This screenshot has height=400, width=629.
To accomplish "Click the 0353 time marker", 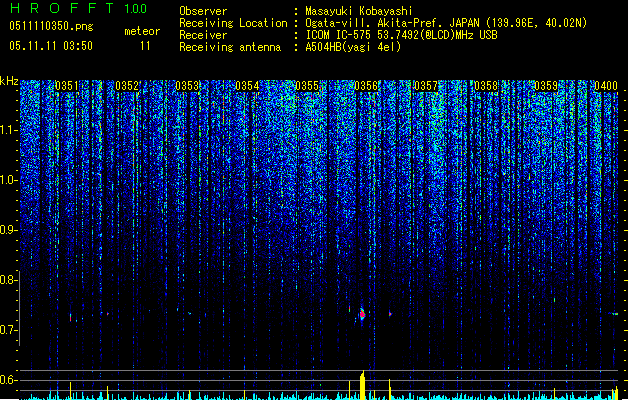I will point(187,86).
